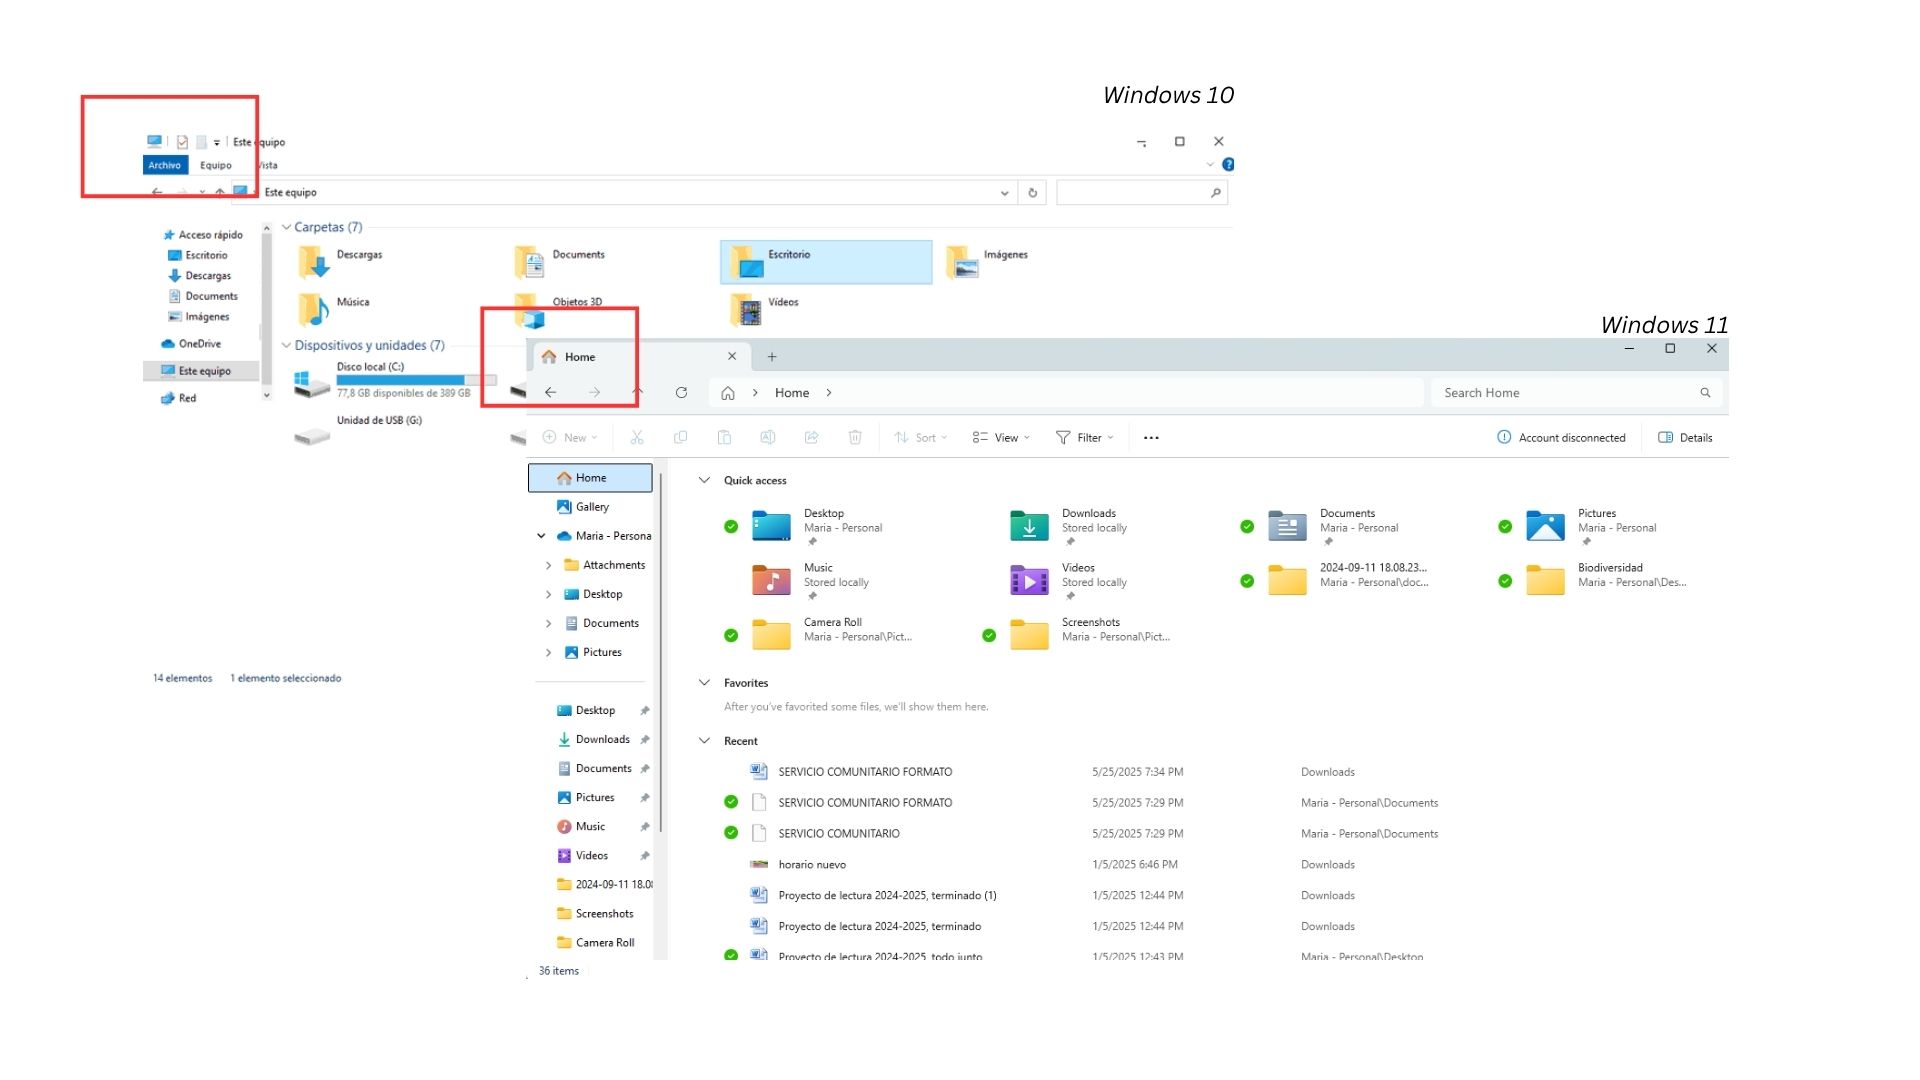Toggle the Details pane button
The image size is (1920, 1080).
tap(1685, 438)
